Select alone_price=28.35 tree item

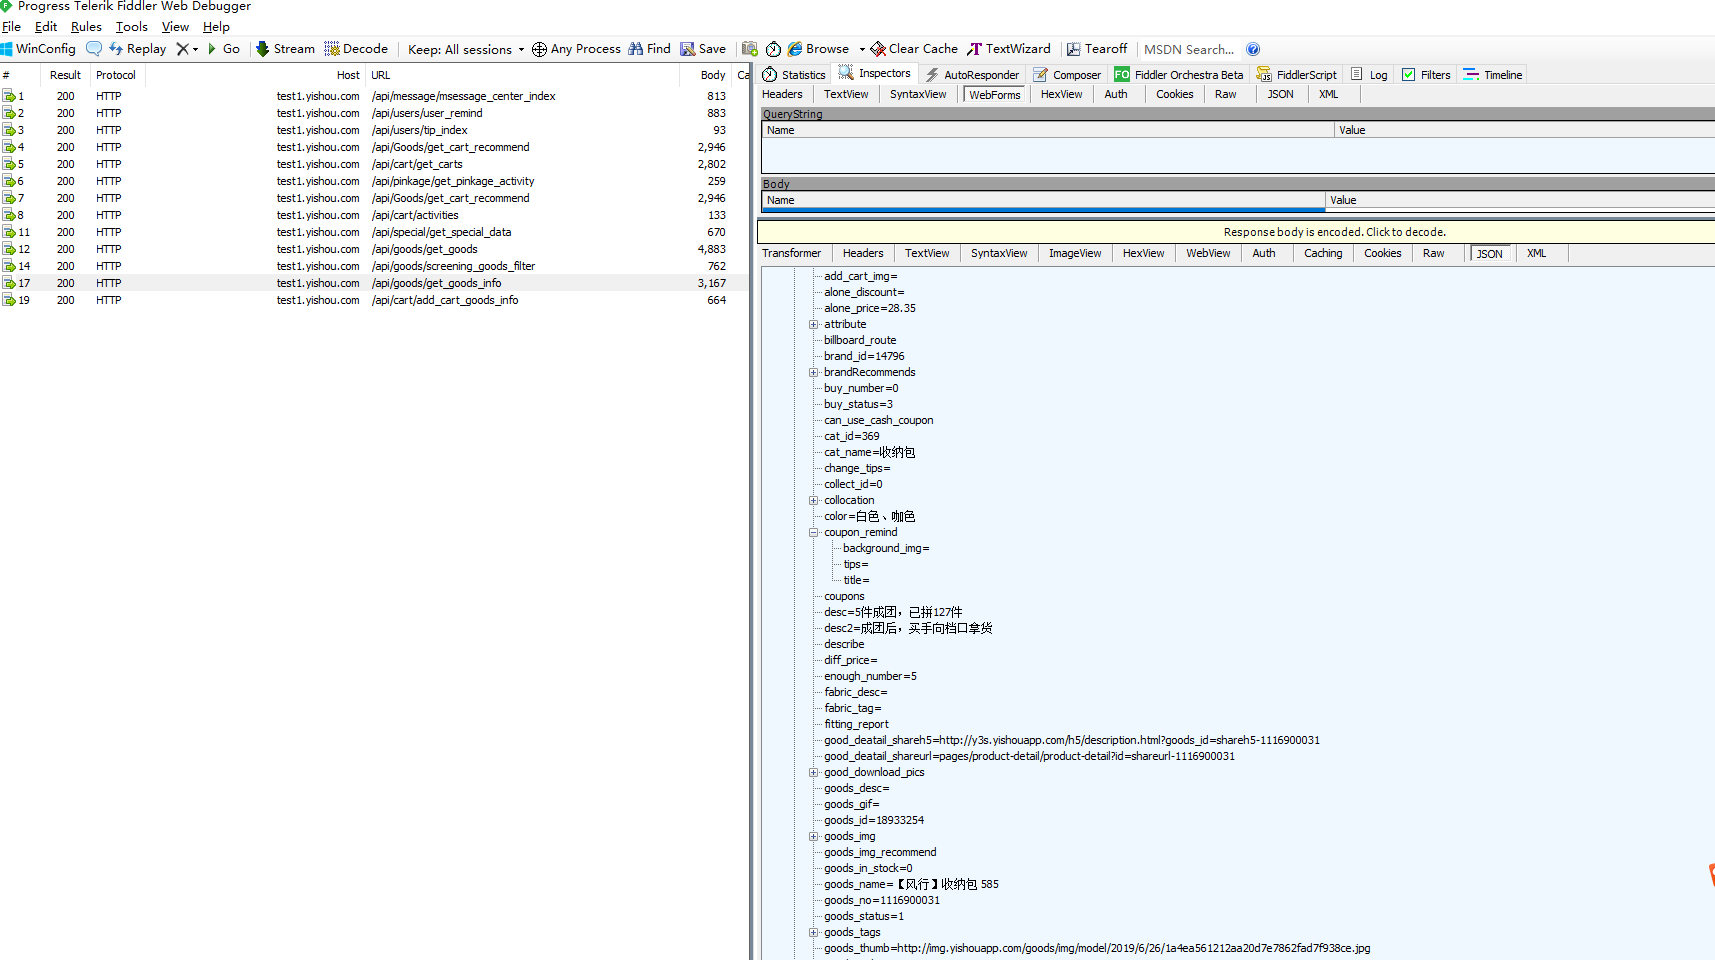[870, 309]
